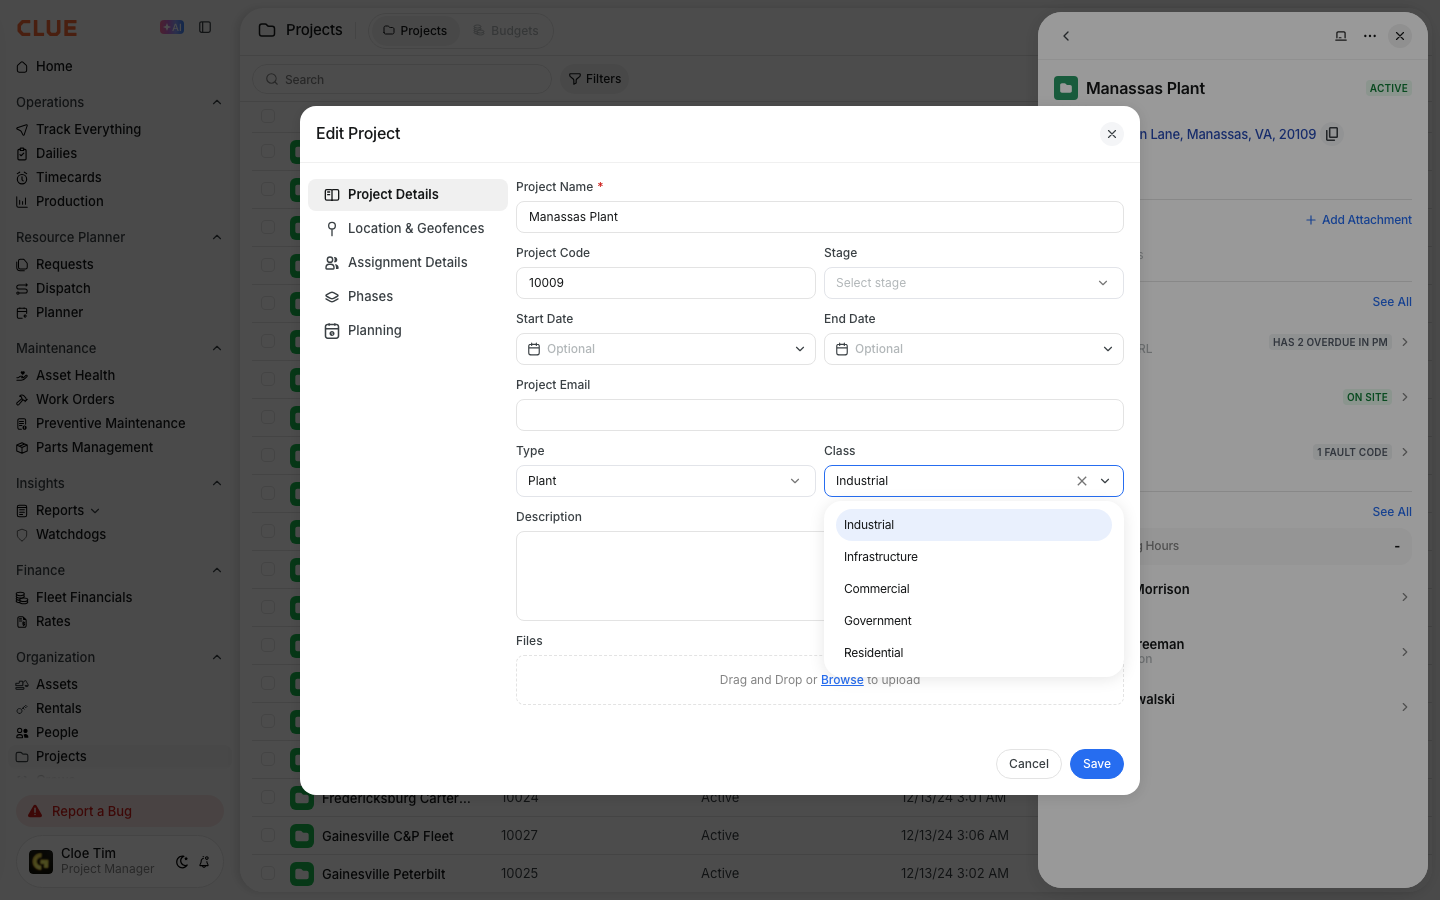The image size is (1440, 900).
Task: Switch to Assignment Details tab
Action: coord(408,262)
